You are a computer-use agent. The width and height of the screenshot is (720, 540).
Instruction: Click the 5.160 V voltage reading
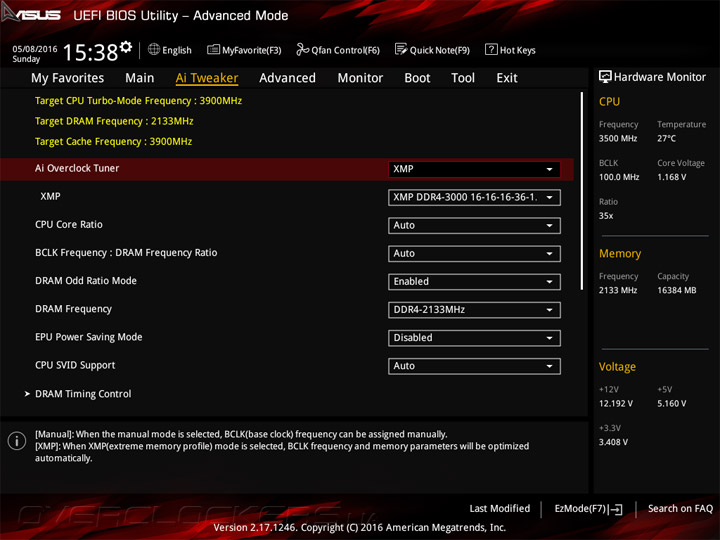coord(671,404)
